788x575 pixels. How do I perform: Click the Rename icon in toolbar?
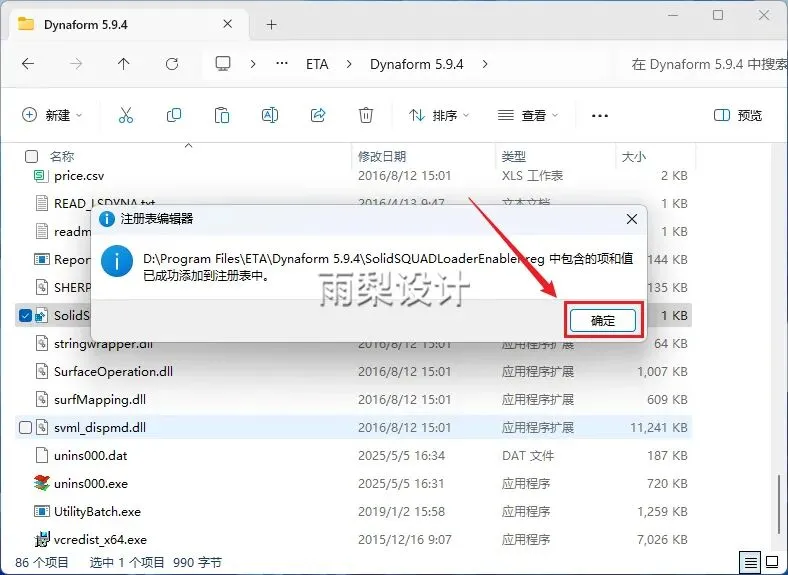click(x=270, y=115)
